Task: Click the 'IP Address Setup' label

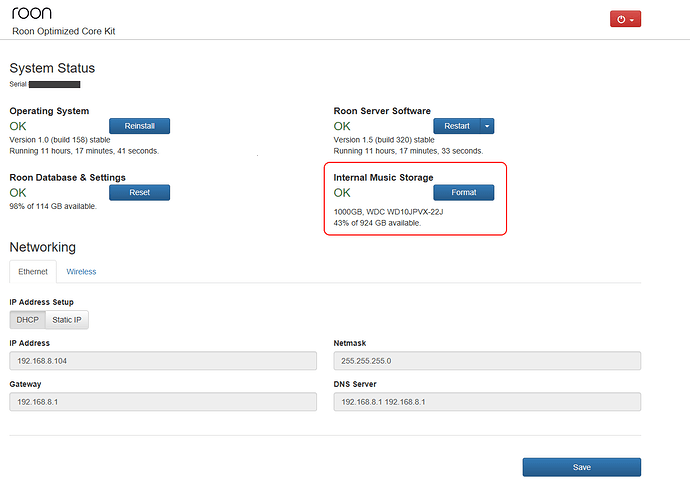Action: pos(41,302)
